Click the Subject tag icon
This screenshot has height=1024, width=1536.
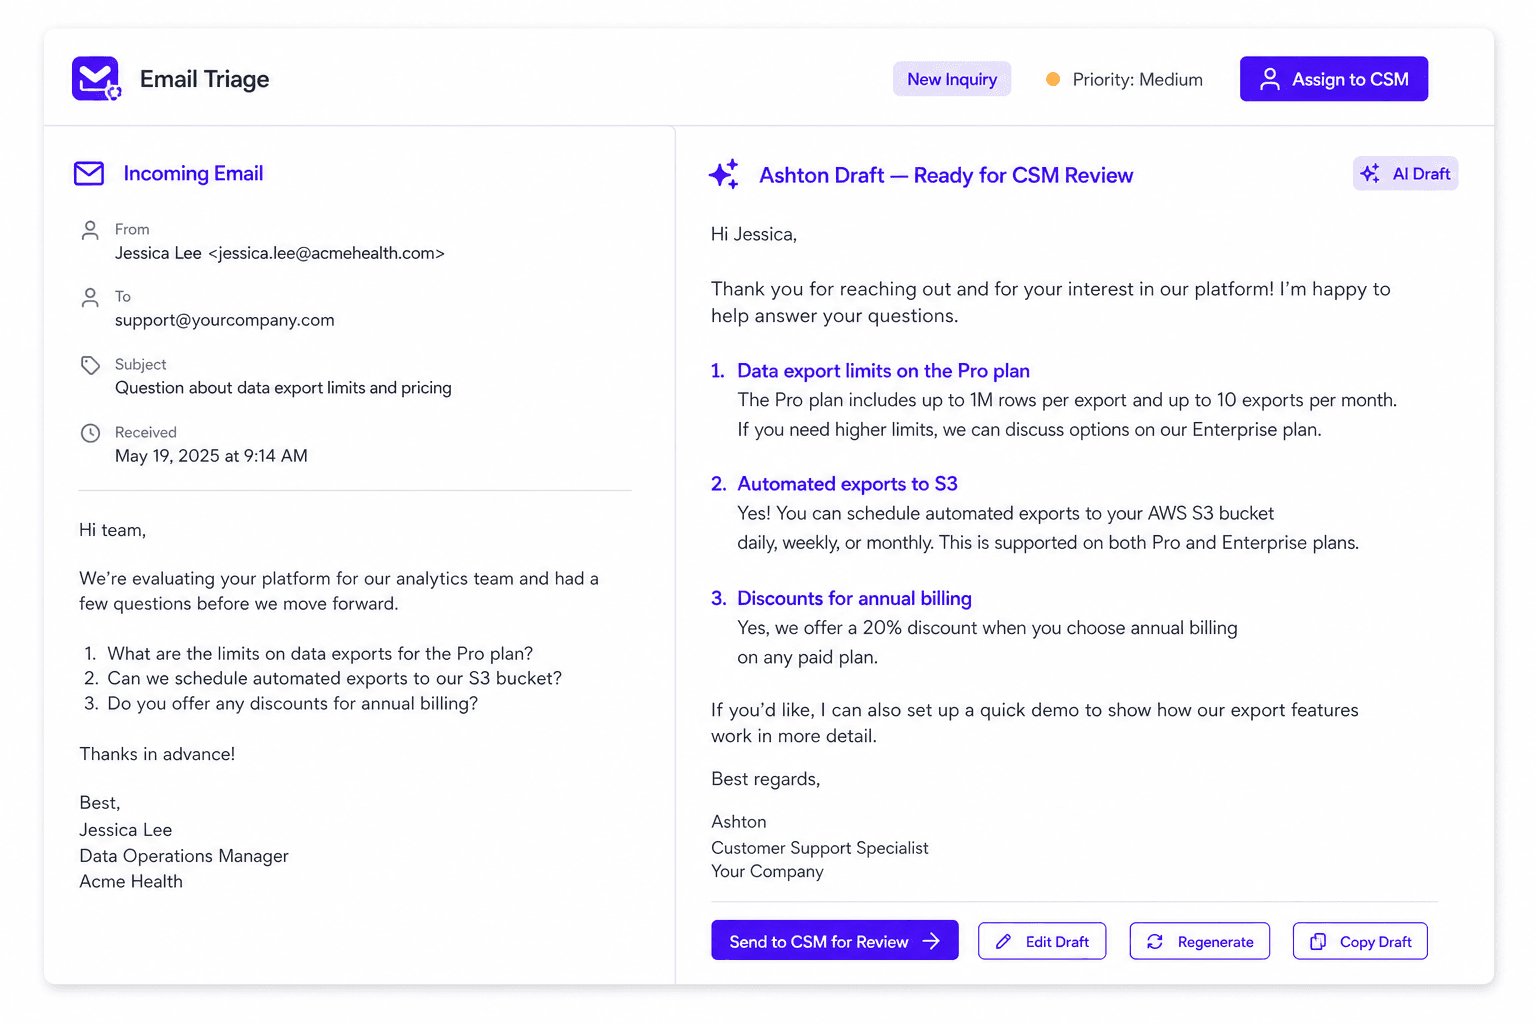[90, 365]
